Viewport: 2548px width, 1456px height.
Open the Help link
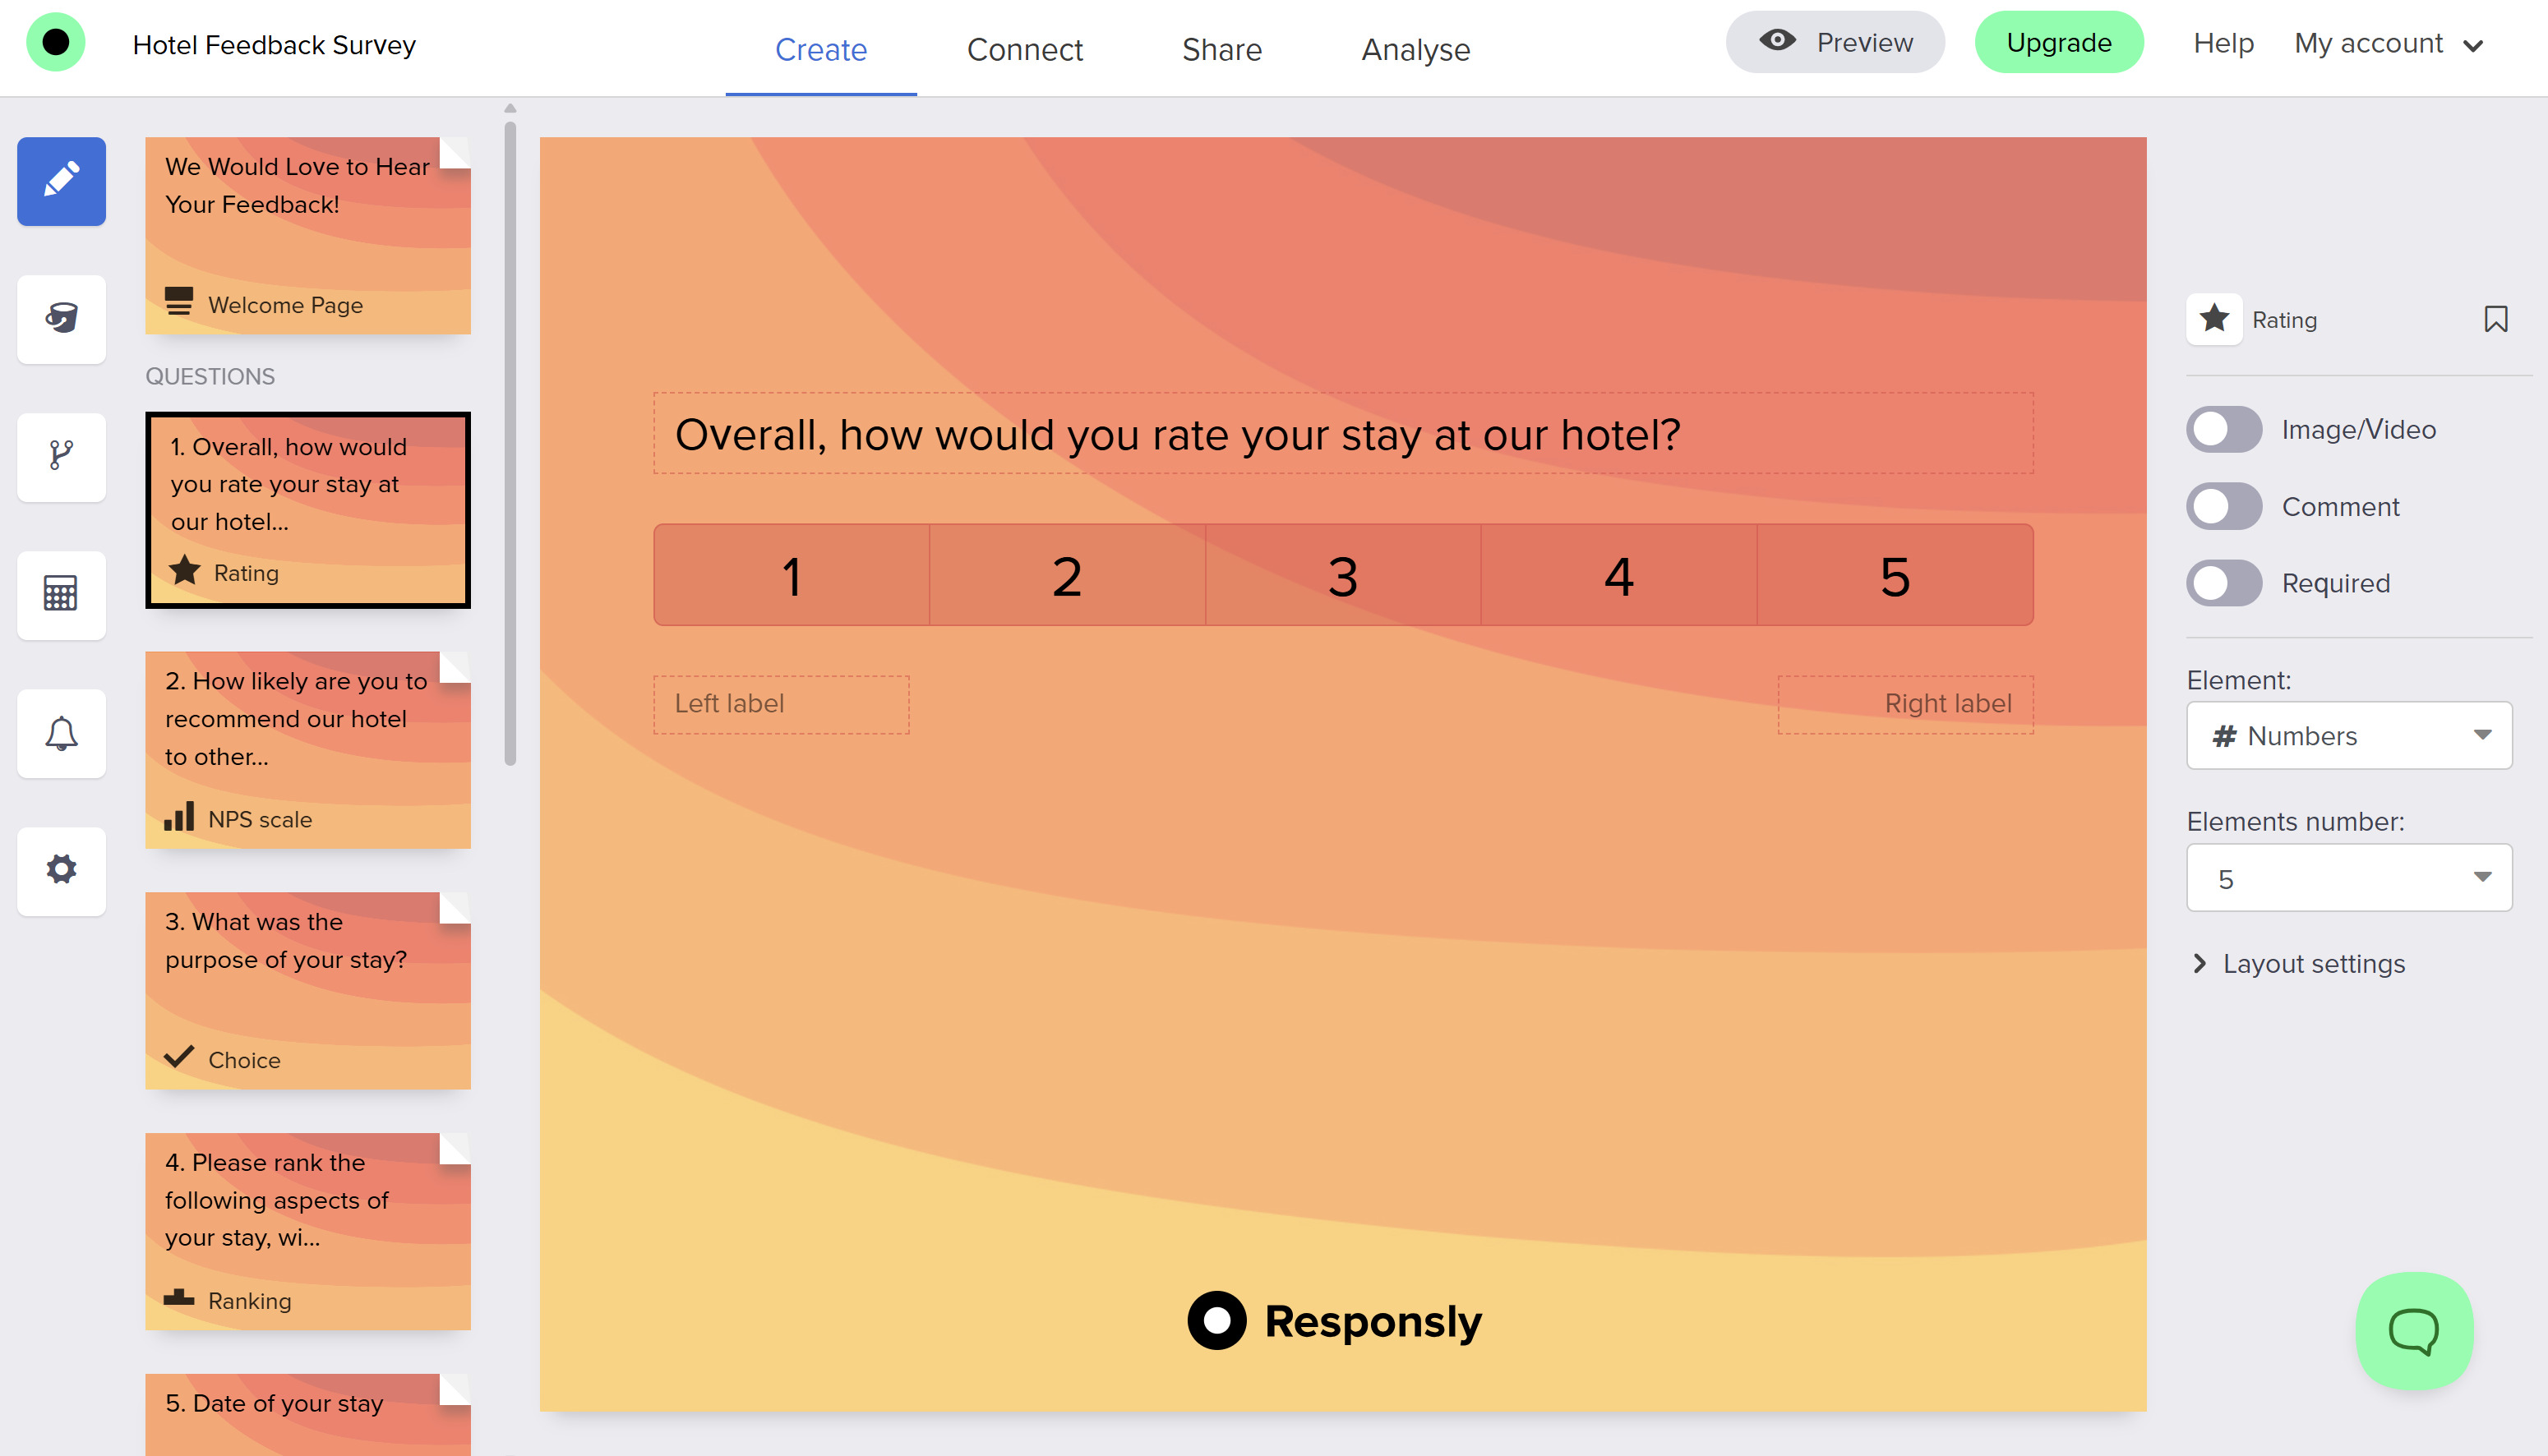point(2223,43)
